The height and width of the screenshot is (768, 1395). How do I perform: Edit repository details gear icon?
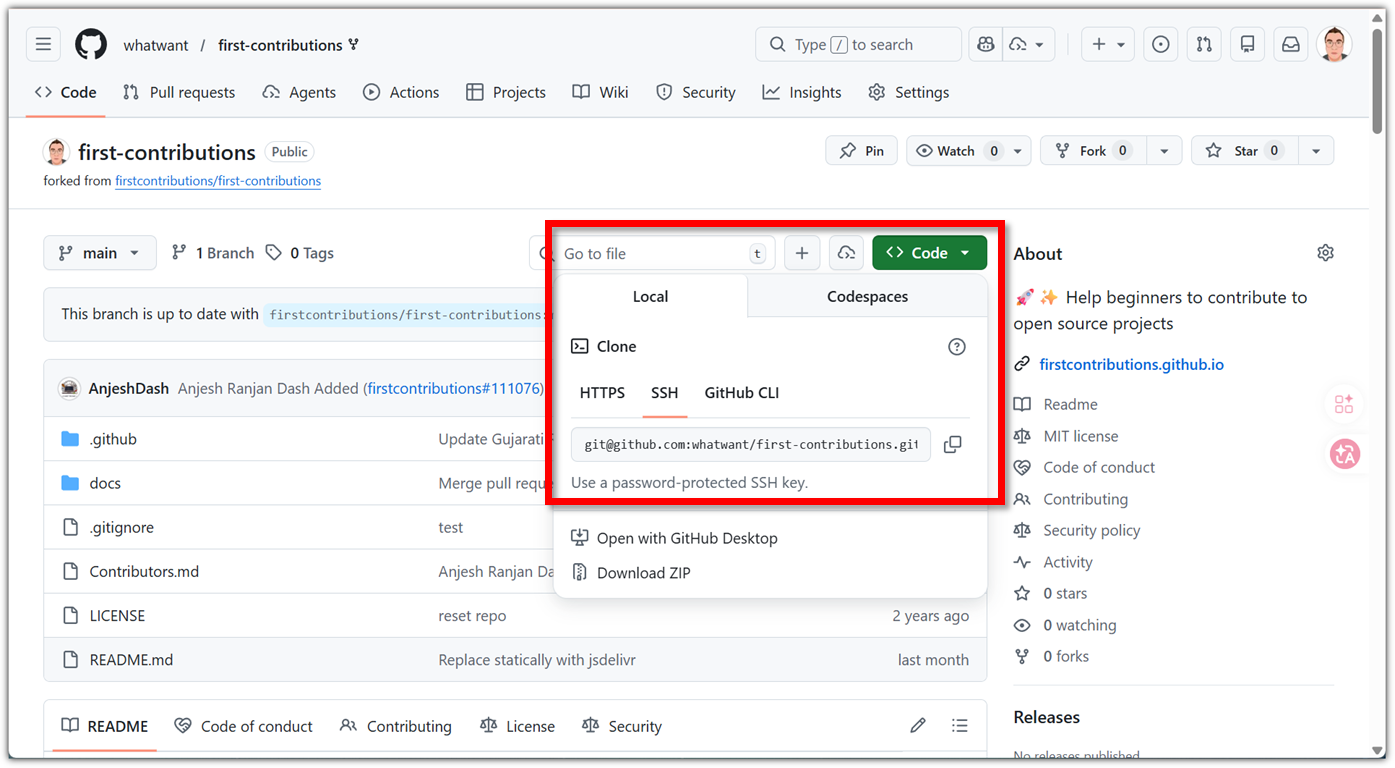[x=1325, y=253]
